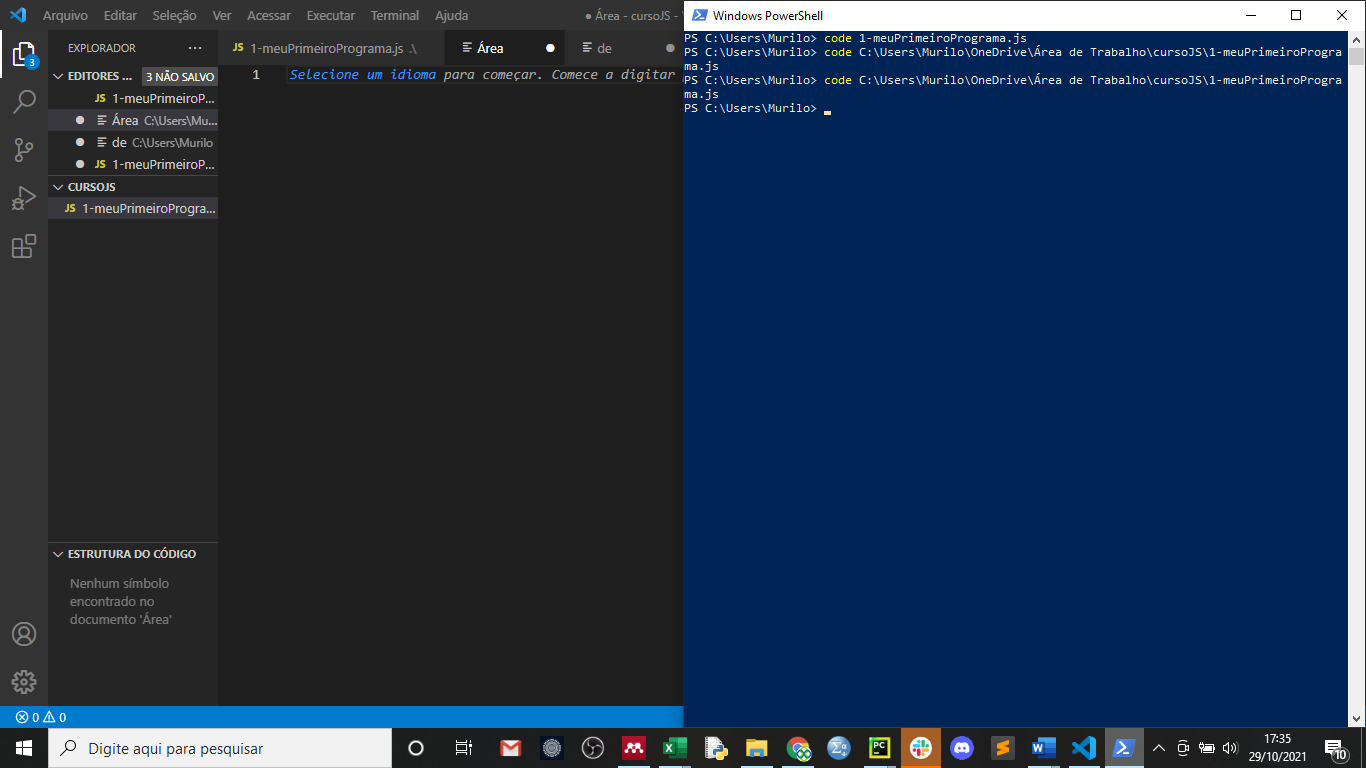
Task: Open the volume control in tray
Action: tap(1229, 748)
